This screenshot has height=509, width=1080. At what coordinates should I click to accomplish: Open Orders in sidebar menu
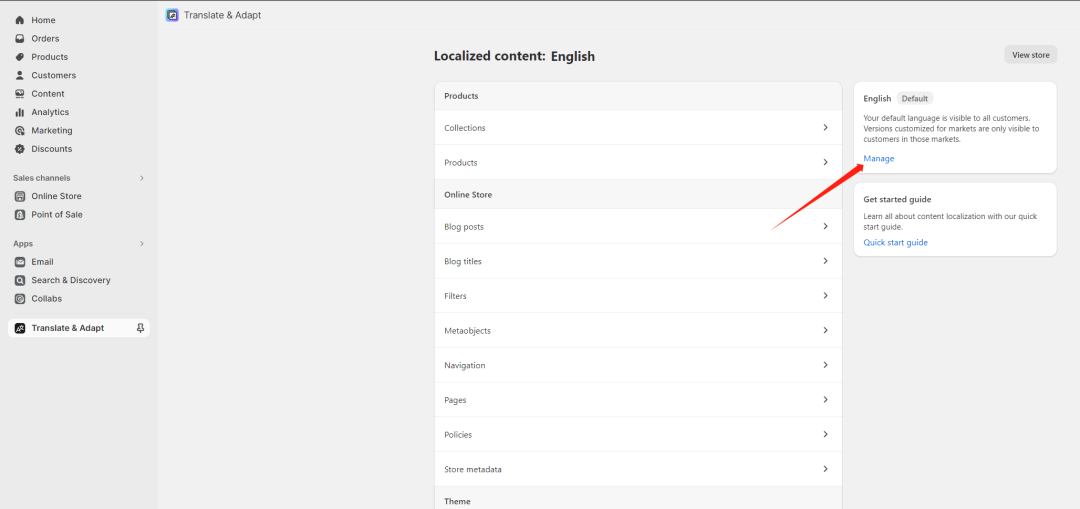pos(45,39)
